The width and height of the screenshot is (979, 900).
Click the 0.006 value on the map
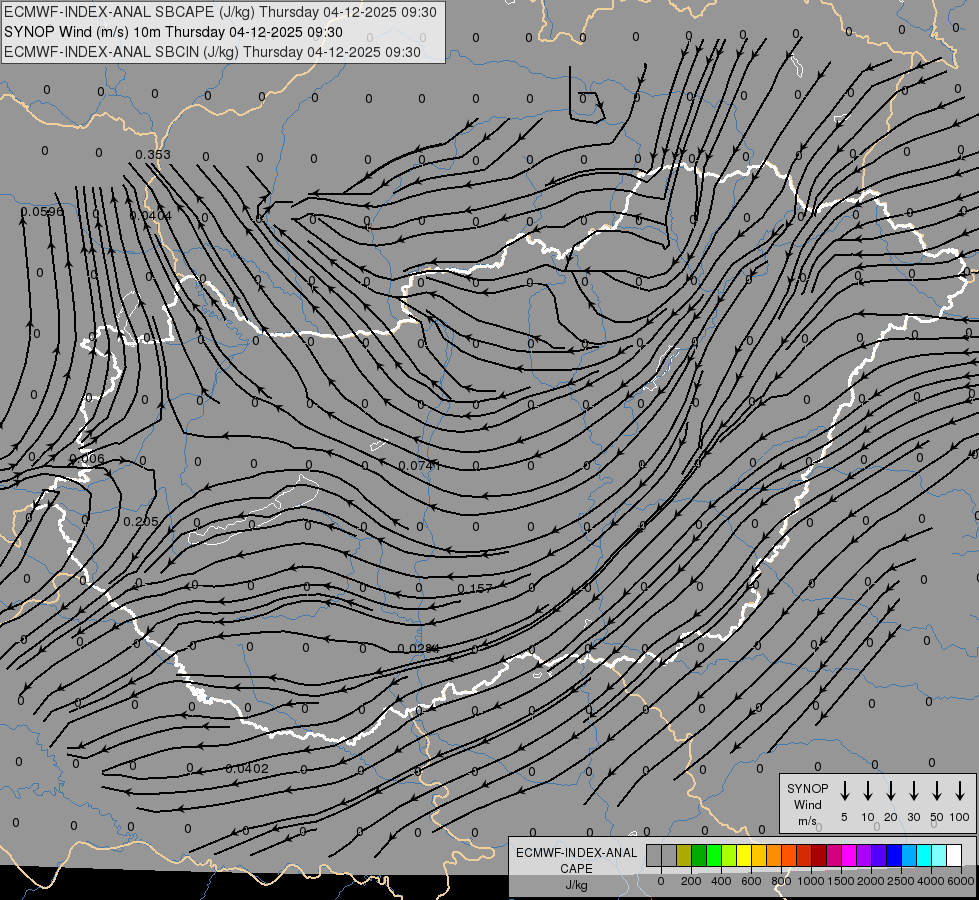pos(87,458)
